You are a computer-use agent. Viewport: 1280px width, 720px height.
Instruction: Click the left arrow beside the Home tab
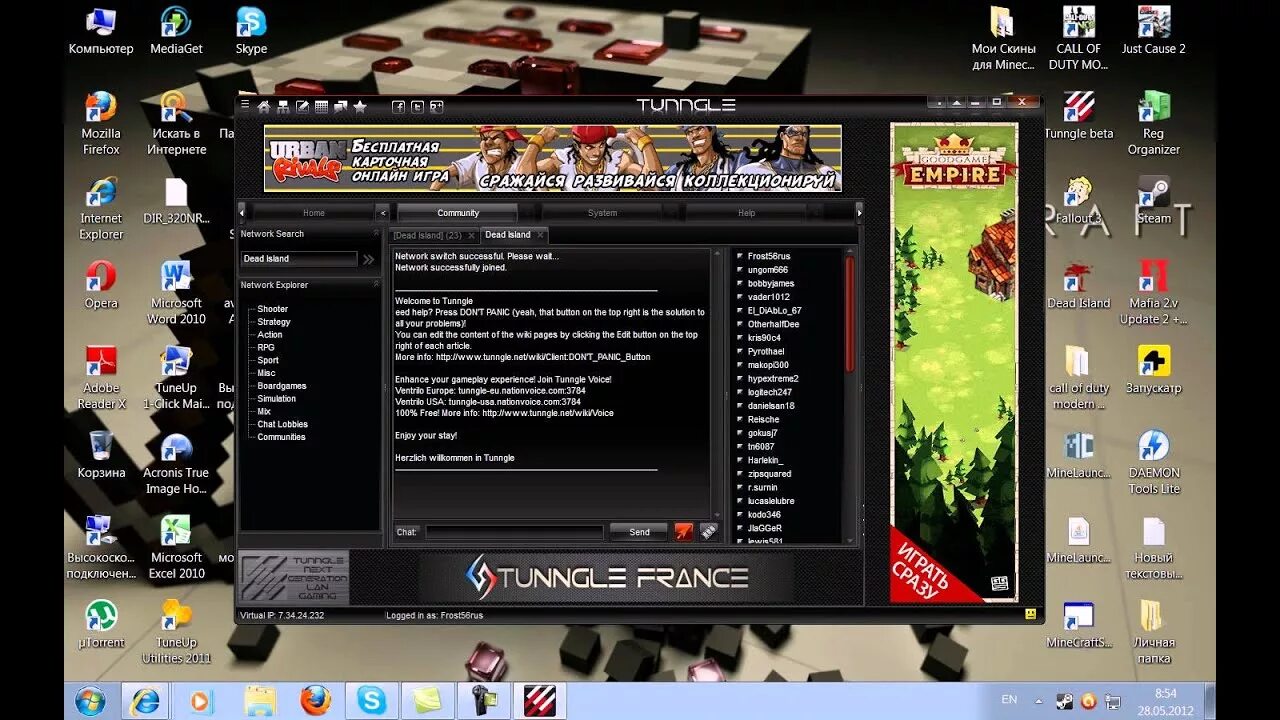(x=242, y=212)
